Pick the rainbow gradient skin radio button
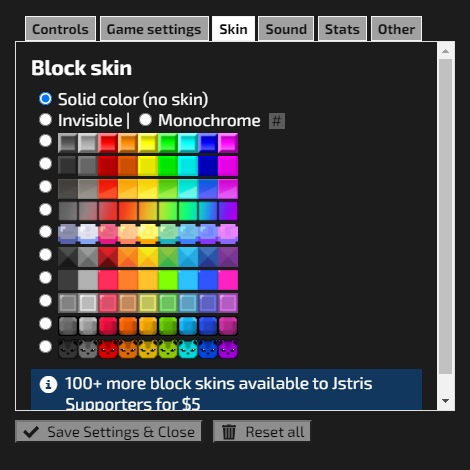Screen dimensions: 470x470 (45, 210)
